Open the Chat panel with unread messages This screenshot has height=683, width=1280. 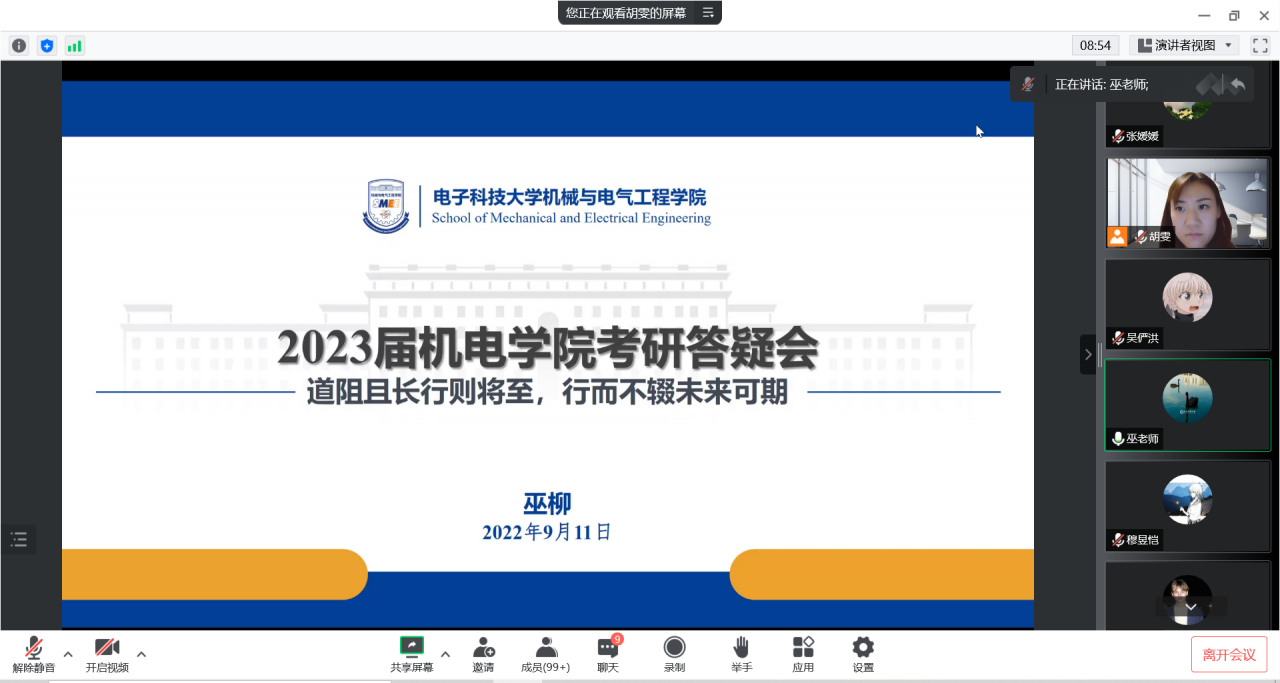[608, 654]
